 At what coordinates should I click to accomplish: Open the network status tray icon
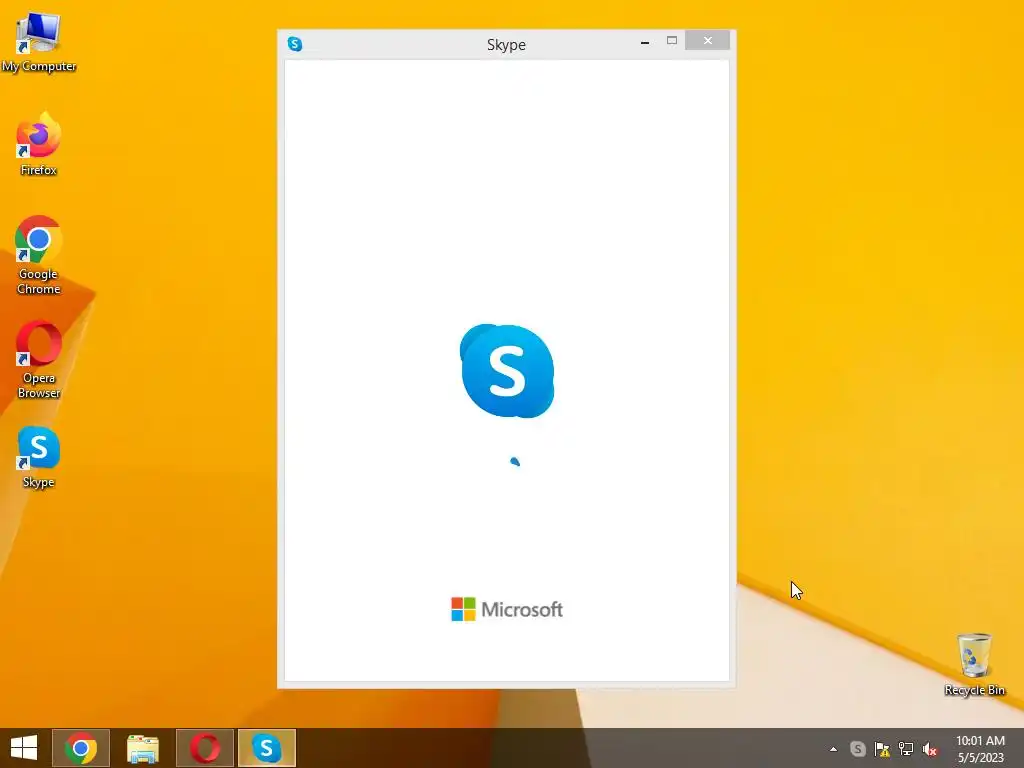[906, 749]
